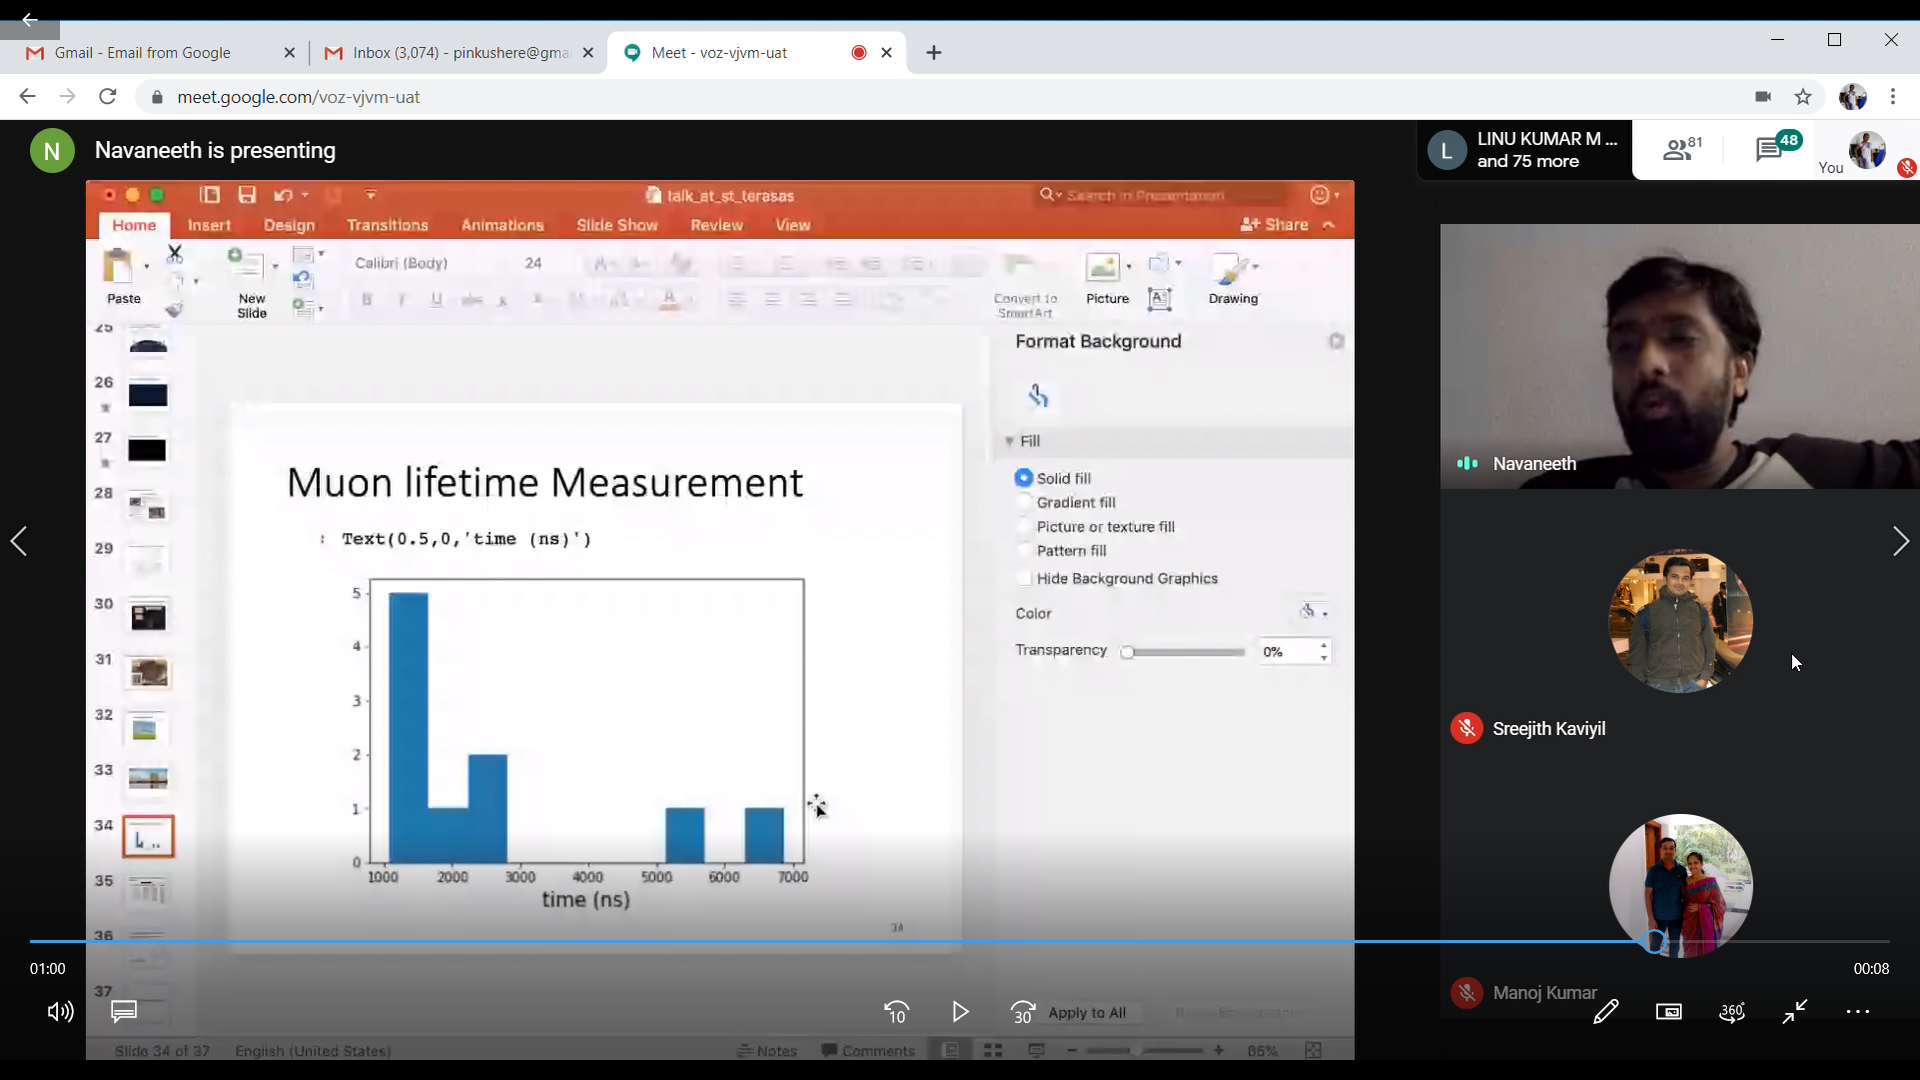
Task: Open the Home ribbon tab in PowerPoint
Action: pos(134,225)
